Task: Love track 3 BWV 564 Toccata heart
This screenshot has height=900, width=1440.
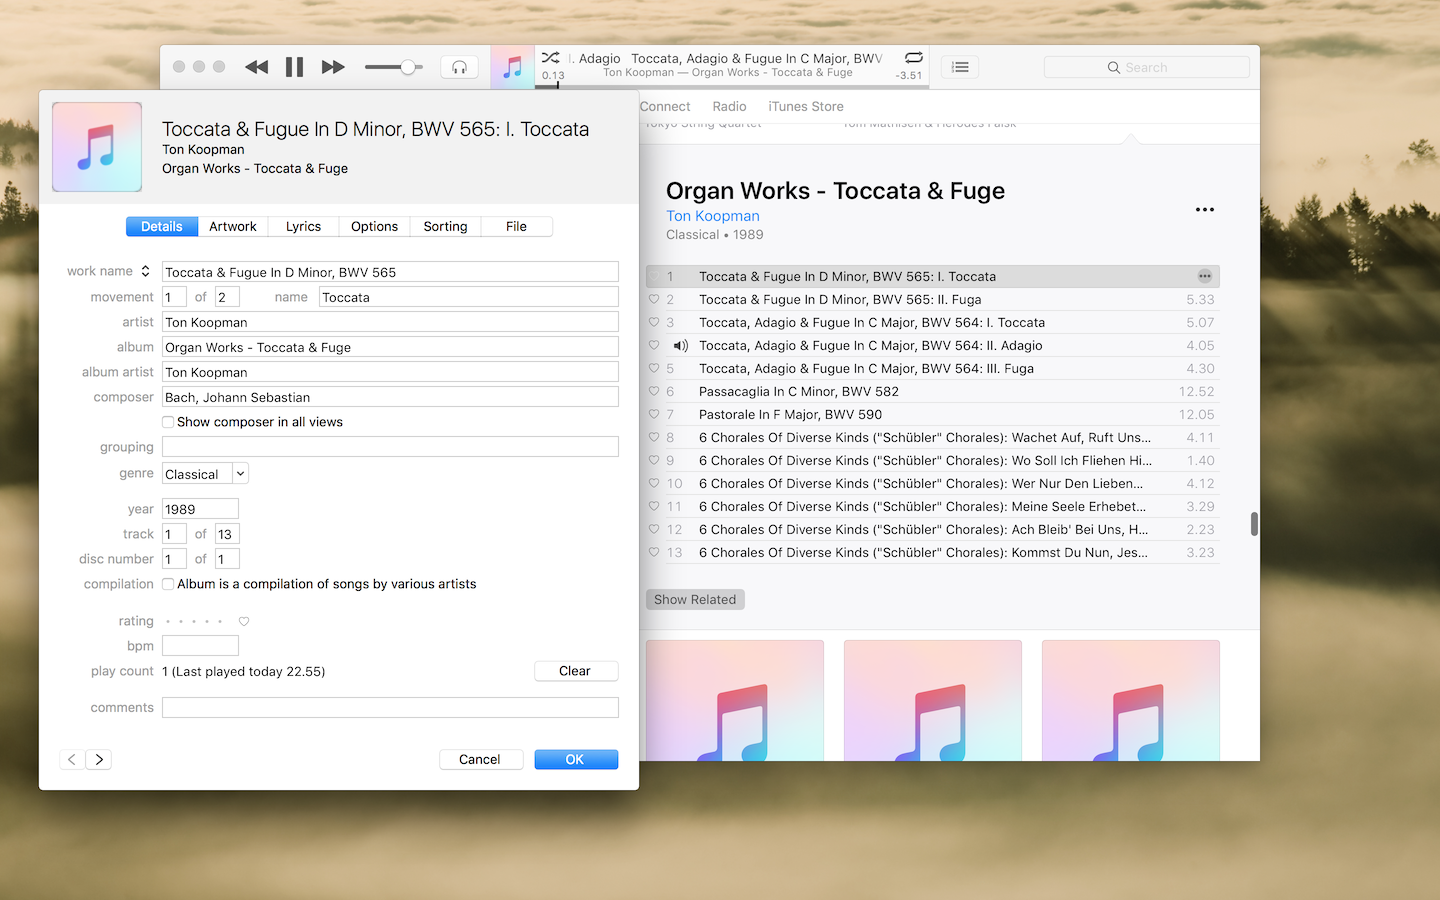Action: (654, 322)
